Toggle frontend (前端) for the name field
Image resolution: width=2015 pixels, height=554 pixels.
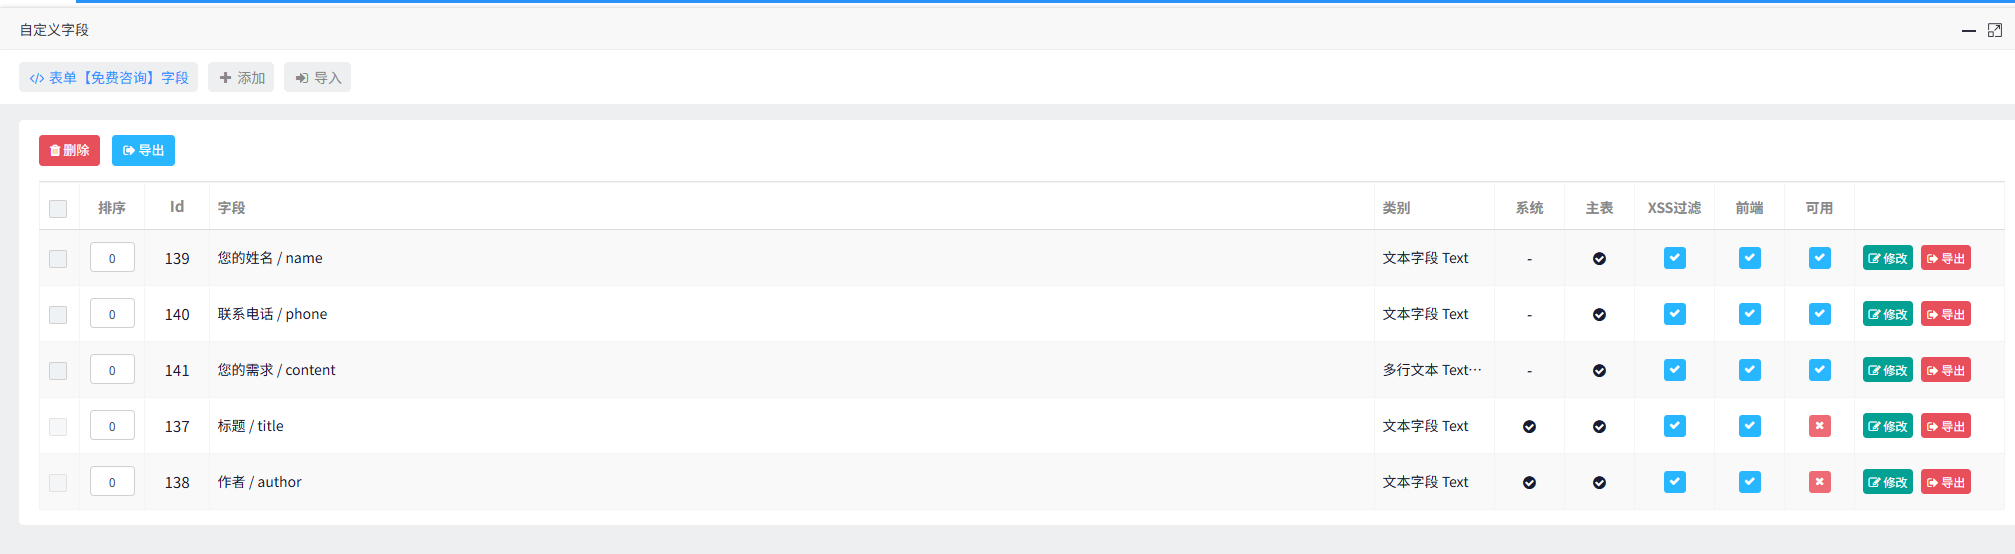1749,258
